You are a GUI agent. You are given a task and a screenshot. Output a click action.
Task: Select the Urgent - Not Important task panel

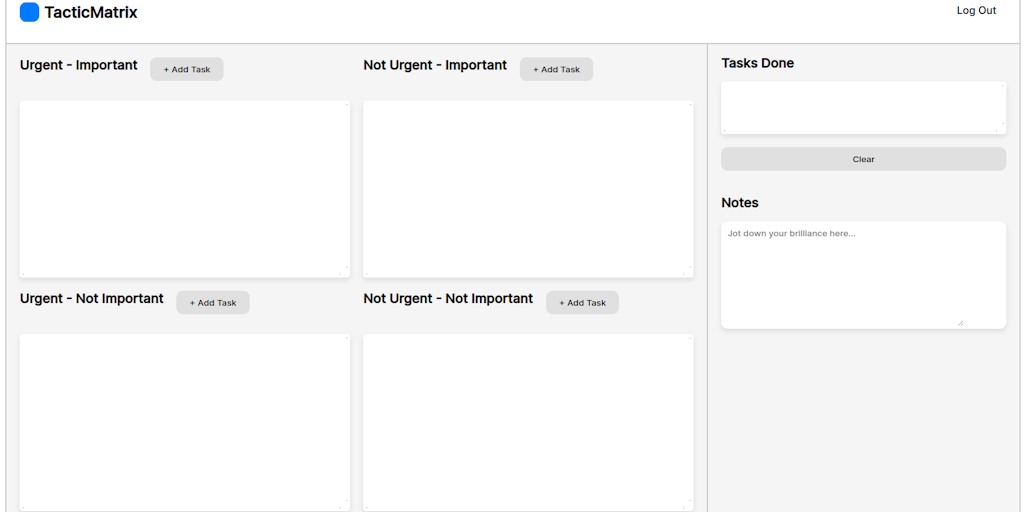pos(185,421)
